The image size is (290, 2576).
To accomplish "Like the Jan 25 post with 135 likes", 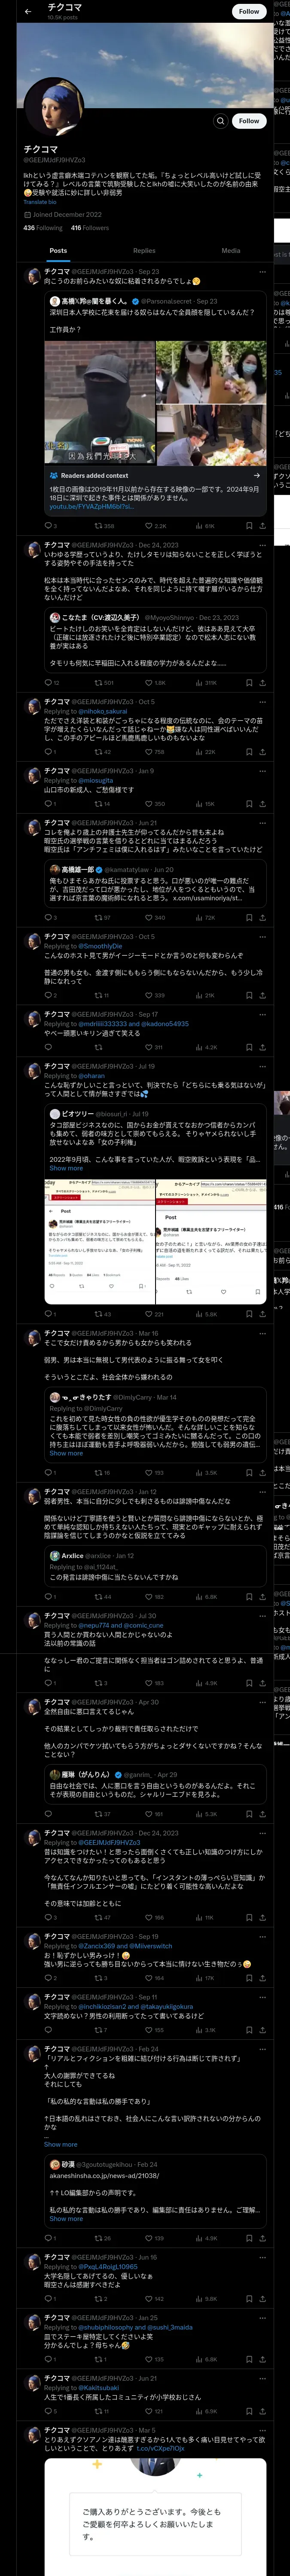I will 155,2360.
